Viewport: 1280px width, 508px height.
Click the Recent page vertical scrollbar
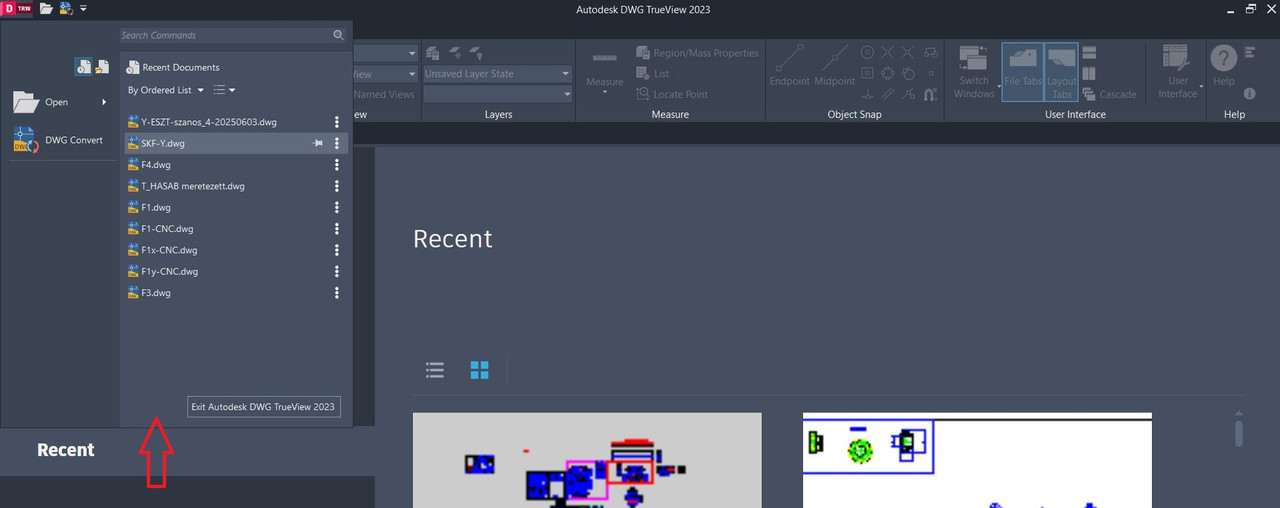point(1239,432)
